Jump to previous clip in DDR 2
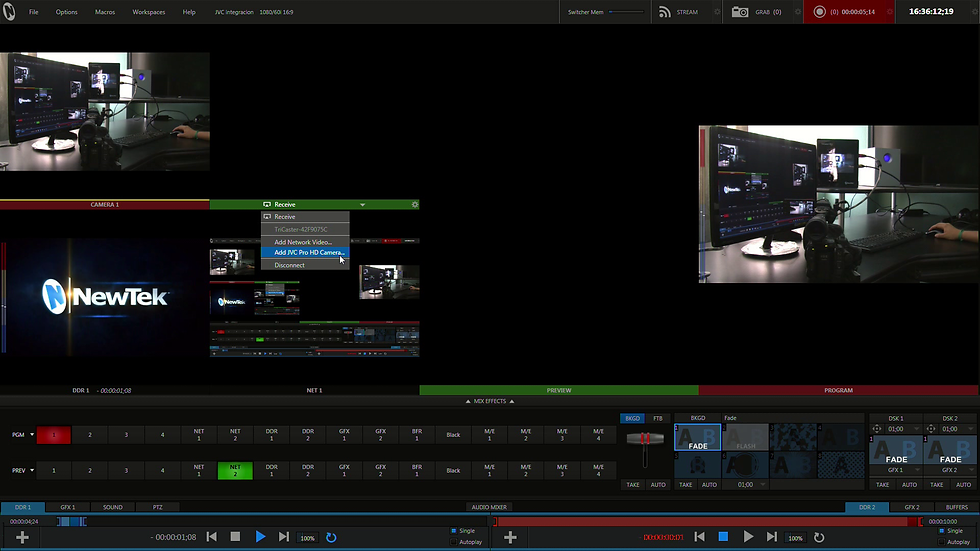Screen dimensions: 980x551 tap(700, 537)
